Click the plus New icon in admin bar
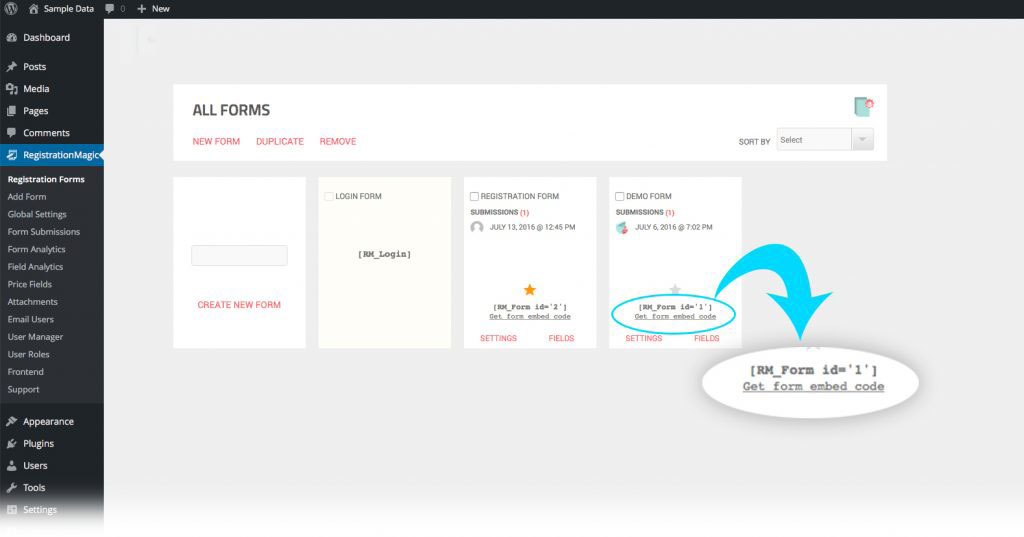1024x537 pixels. click(142, 8)
